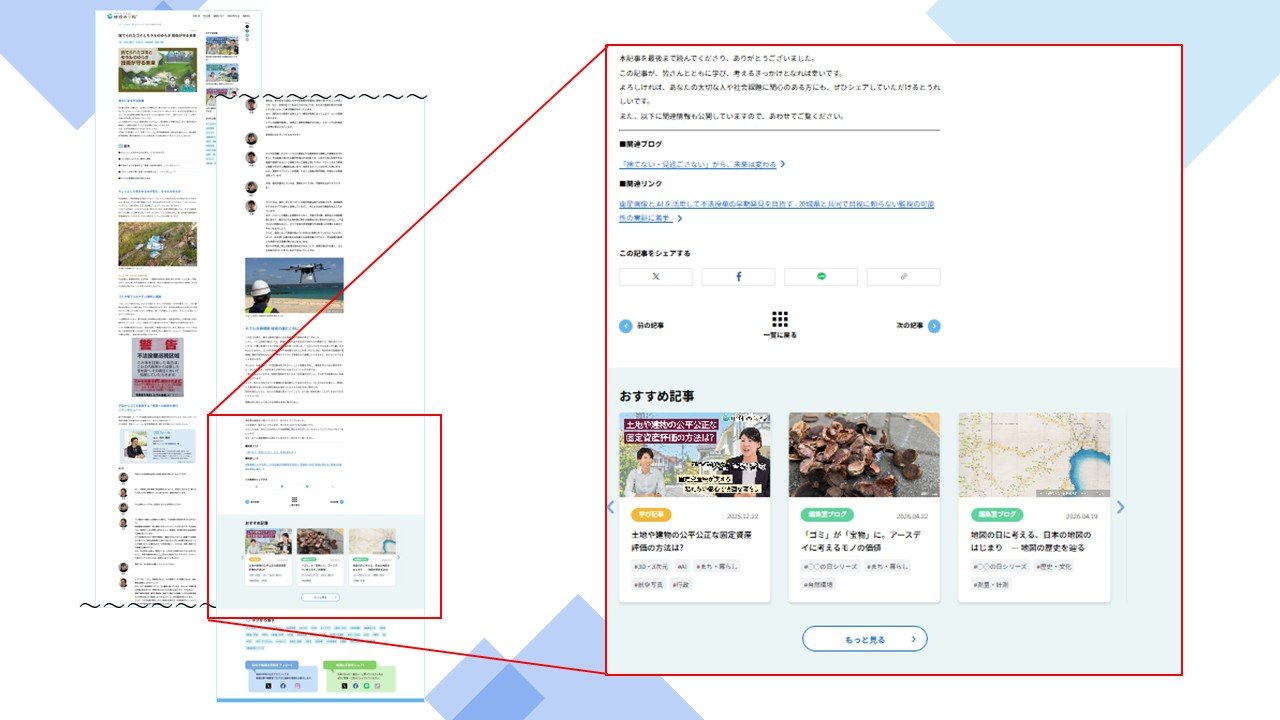Image resolution: width=1280 pixels, height=720 pixels.
Task: Click the grid icon to return to list
Action: tap(780, 320)
